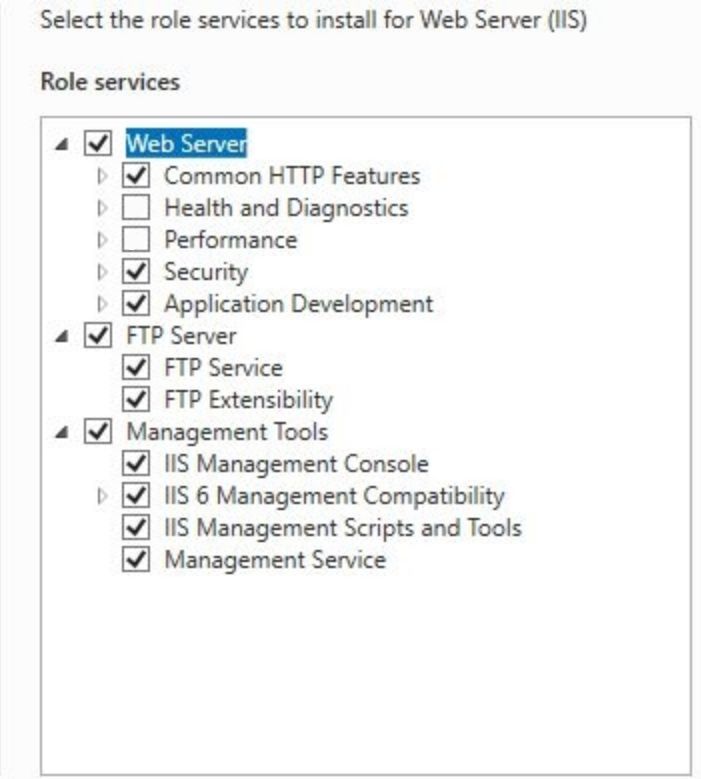Screen dimensions: 701x779
Task: Collapse the Web Server tree node
Action: pyautogui.click(x=62, y=145)
